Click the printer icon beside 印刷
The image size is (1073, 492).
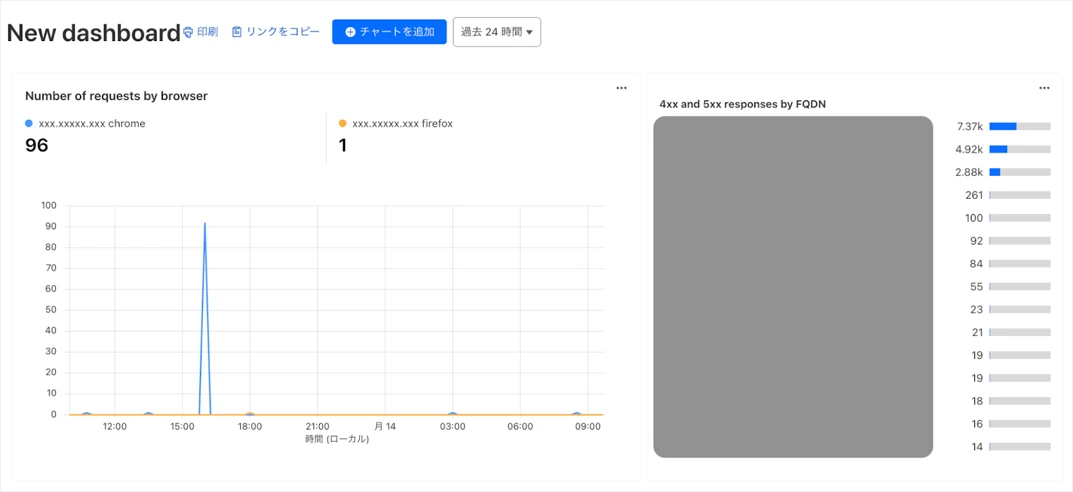(x=188, y=32)
